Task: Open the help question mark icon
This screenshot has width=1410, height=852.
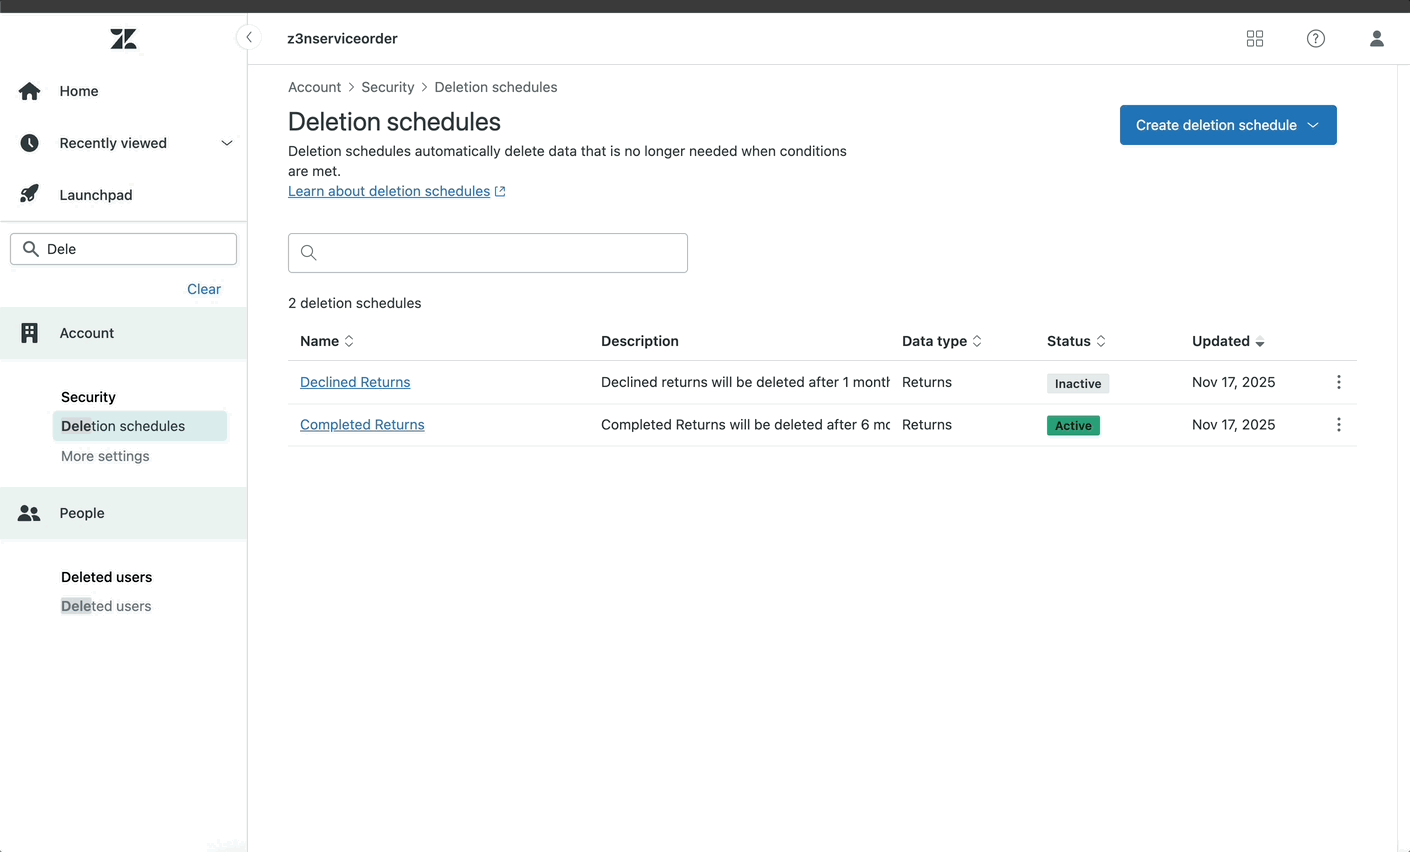Action: point(1315,38)
